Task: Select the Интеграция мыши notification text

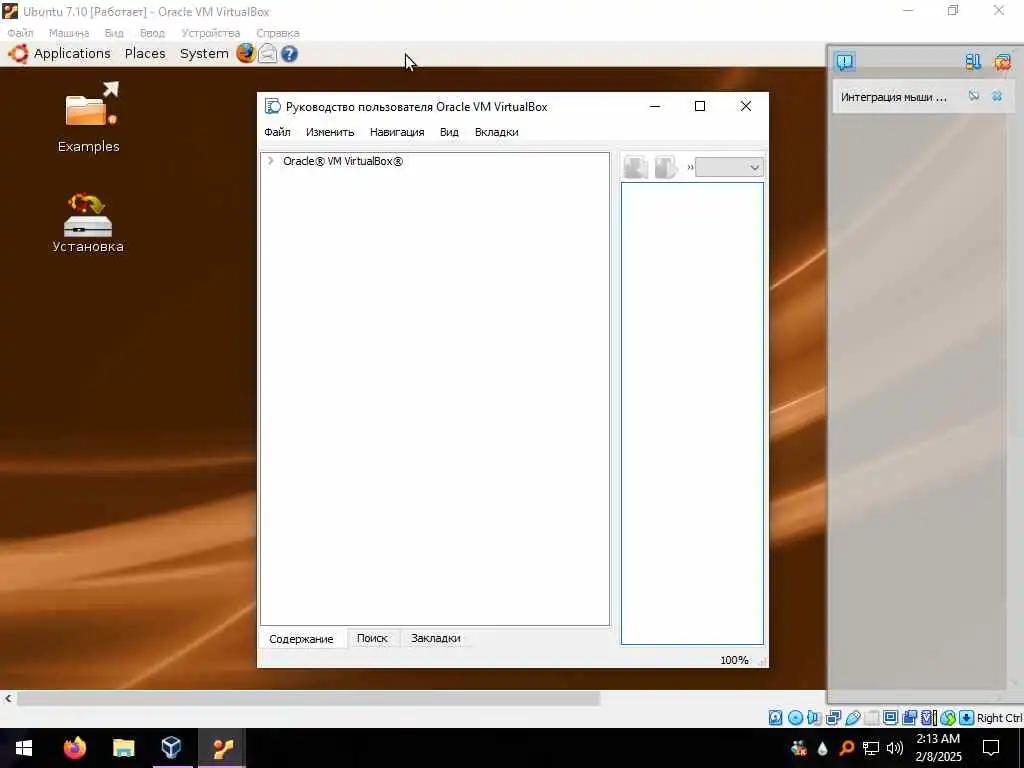Action: (893, 97)
